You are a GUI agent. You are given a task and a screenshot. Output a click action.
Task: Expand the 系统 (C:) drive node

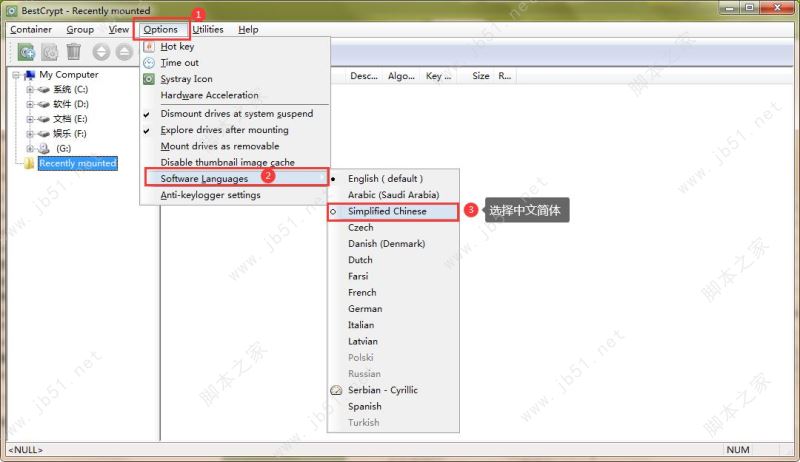(30, 90)
